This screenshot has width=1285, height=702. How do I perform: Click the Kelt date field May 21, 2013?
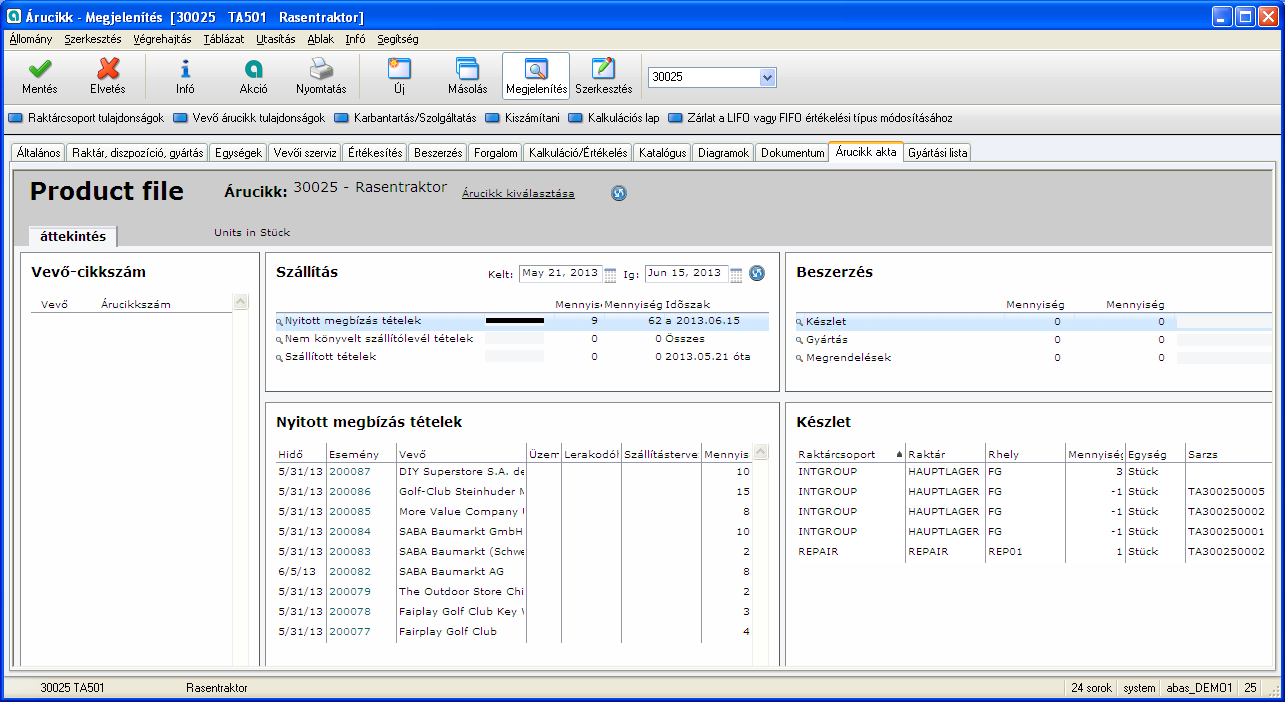tap(560, 274)
